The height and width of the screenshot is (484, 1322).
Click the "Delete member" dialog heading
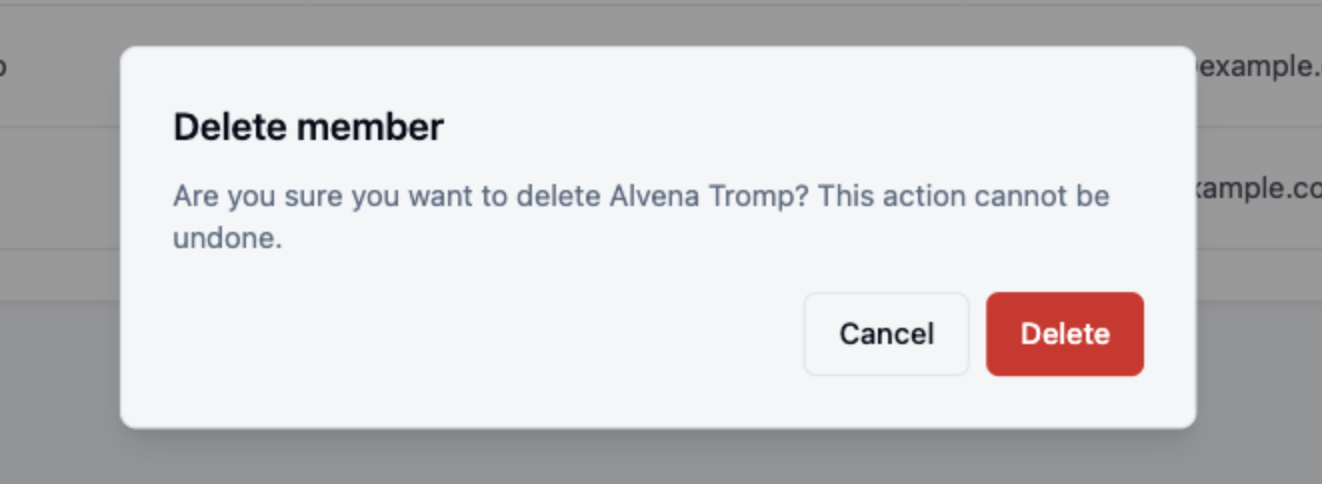308,128
